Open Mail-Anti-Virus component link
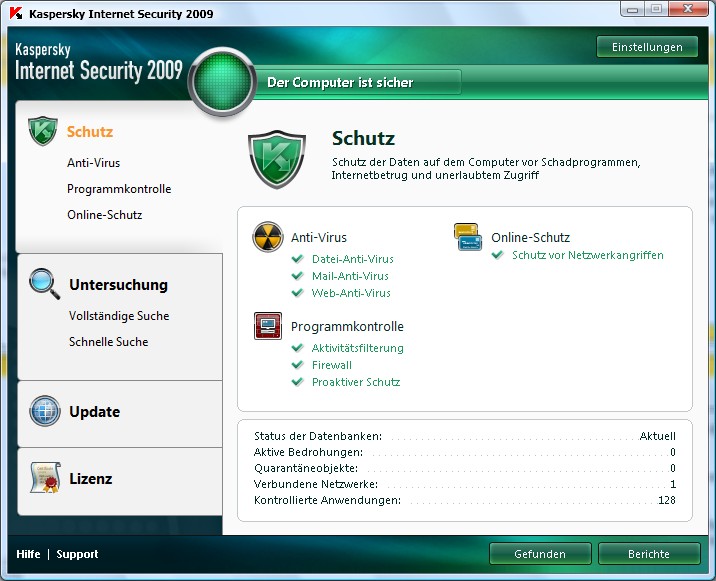This screenshot has height=581, width=716. [350, 276]
